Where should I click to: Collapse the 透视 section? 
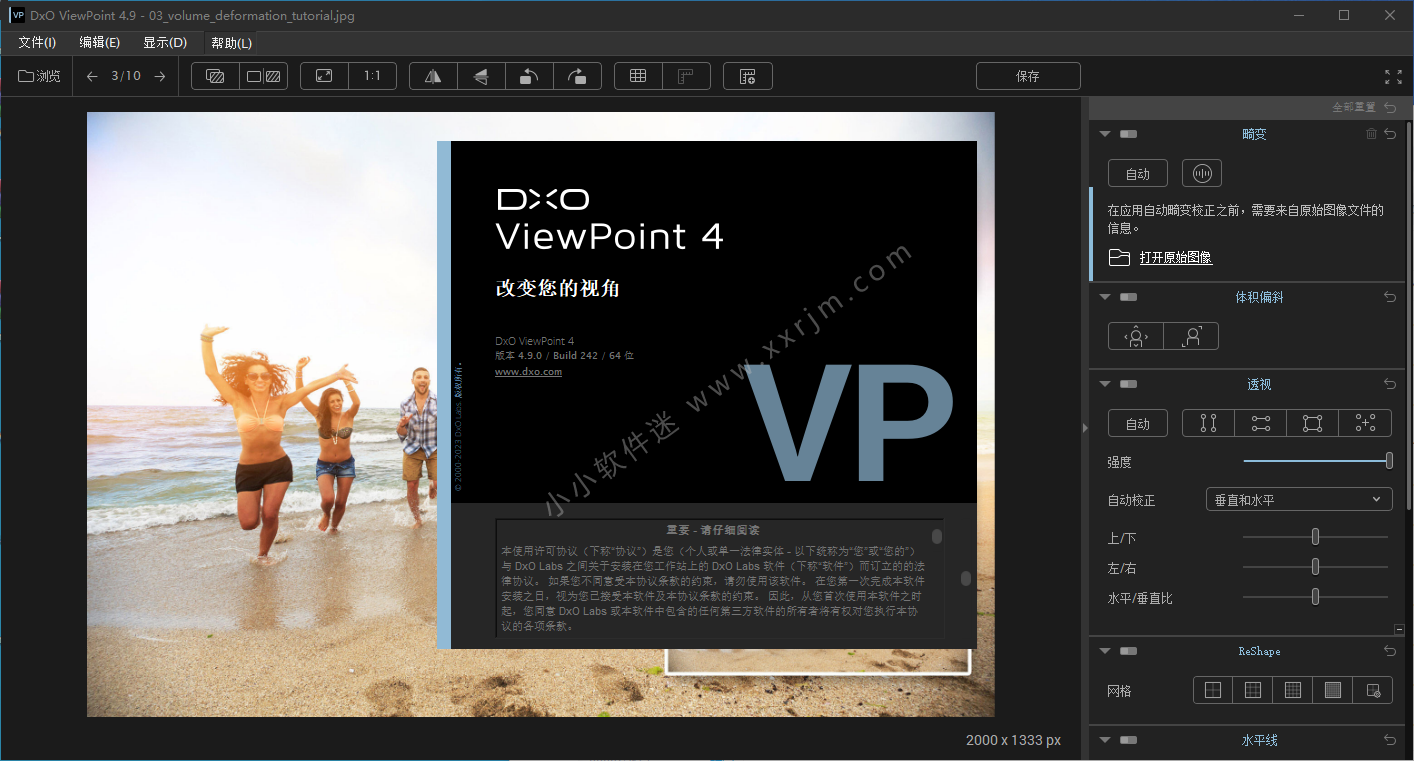1105,384
